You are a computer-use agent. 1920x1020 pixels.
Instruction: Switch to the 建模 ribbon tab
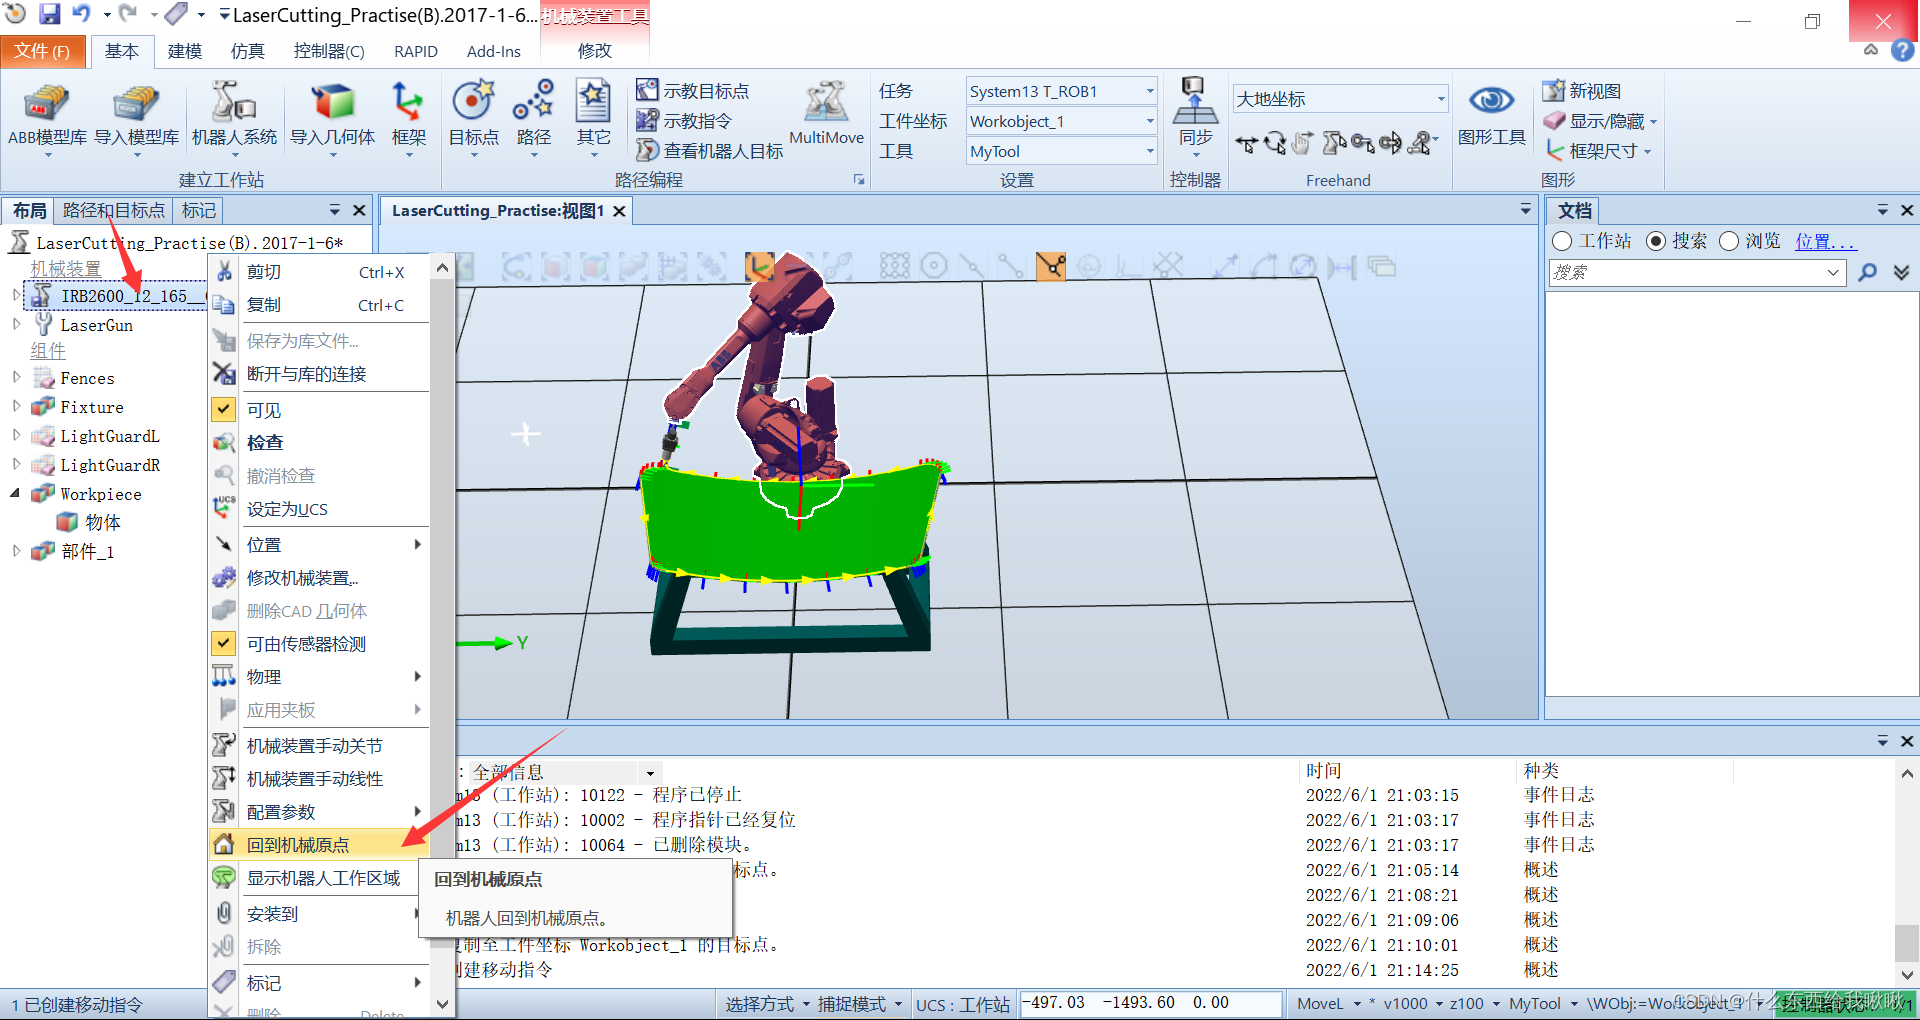[184, 51]
